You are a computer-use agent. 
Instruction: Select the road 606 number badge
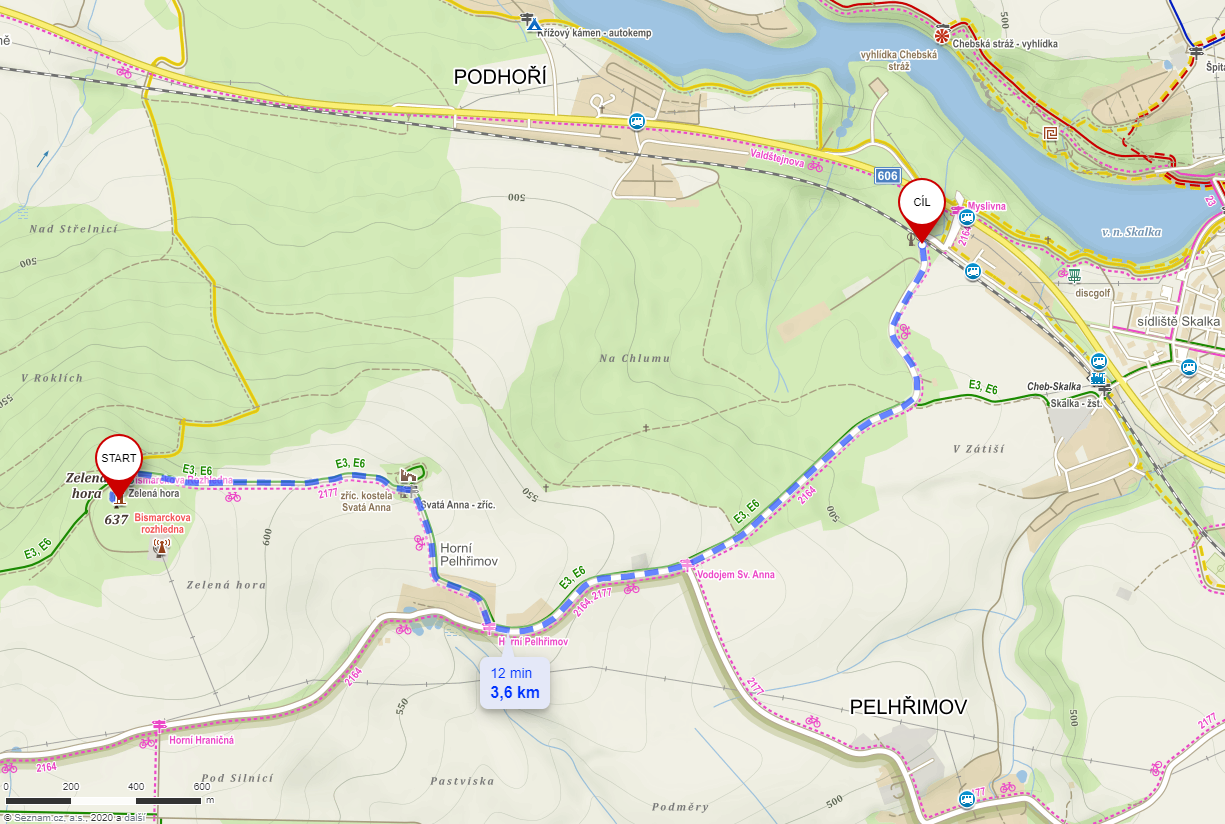point(886,176)
